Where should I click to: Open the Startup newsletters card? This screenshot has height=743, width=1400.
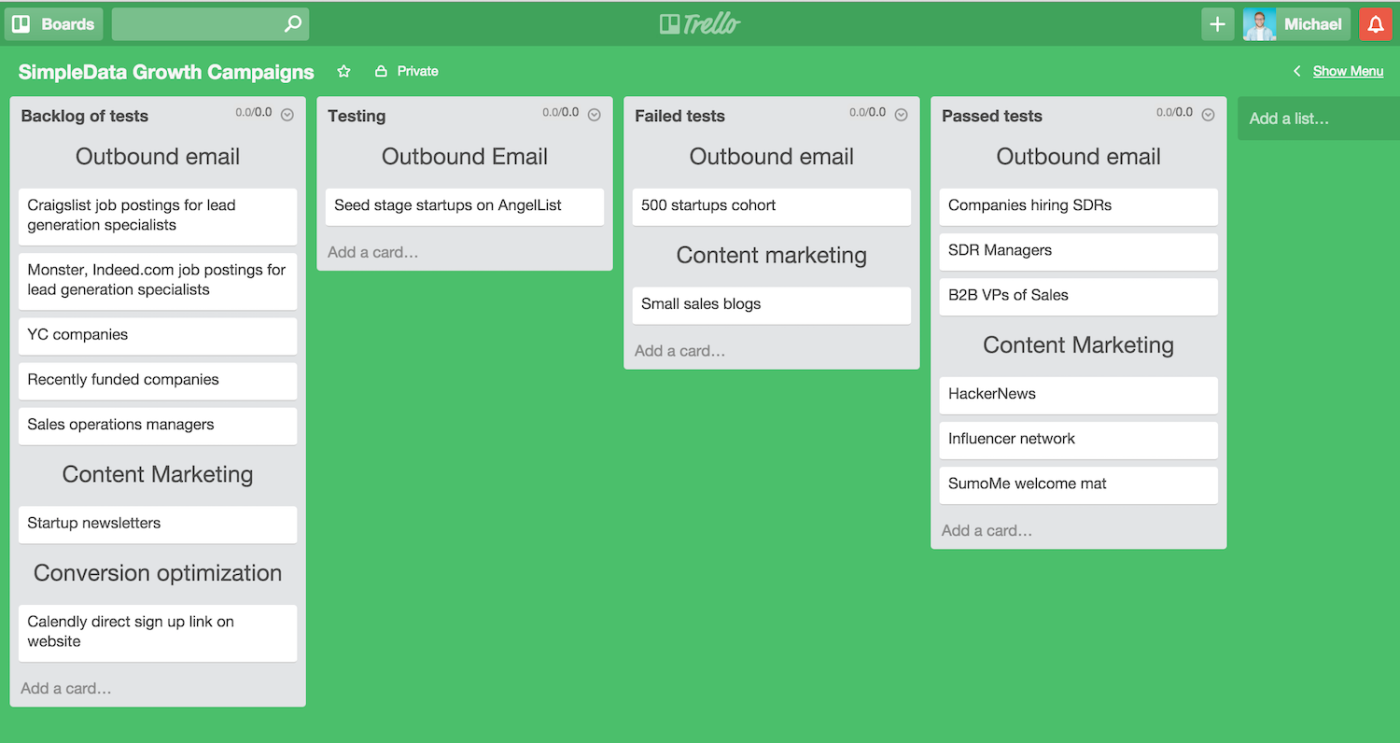point(158,524)
